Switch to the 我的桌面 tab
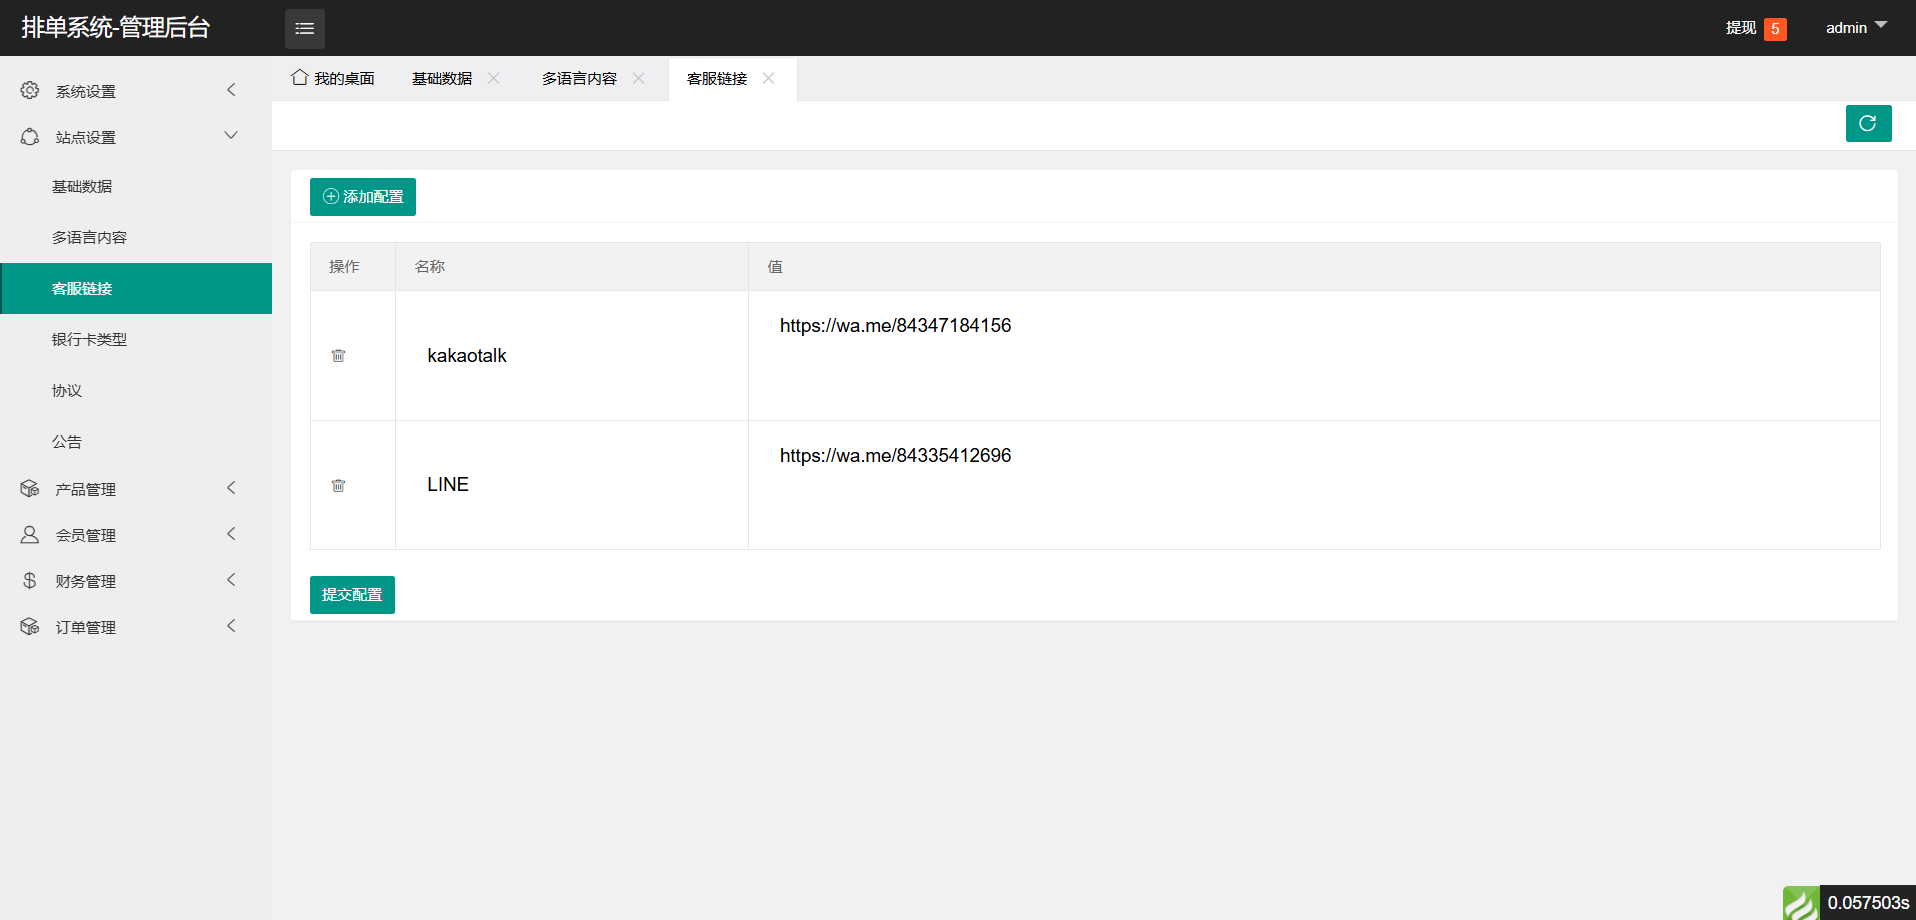Viewport: 1916px width, 920px height. point(333,78)
